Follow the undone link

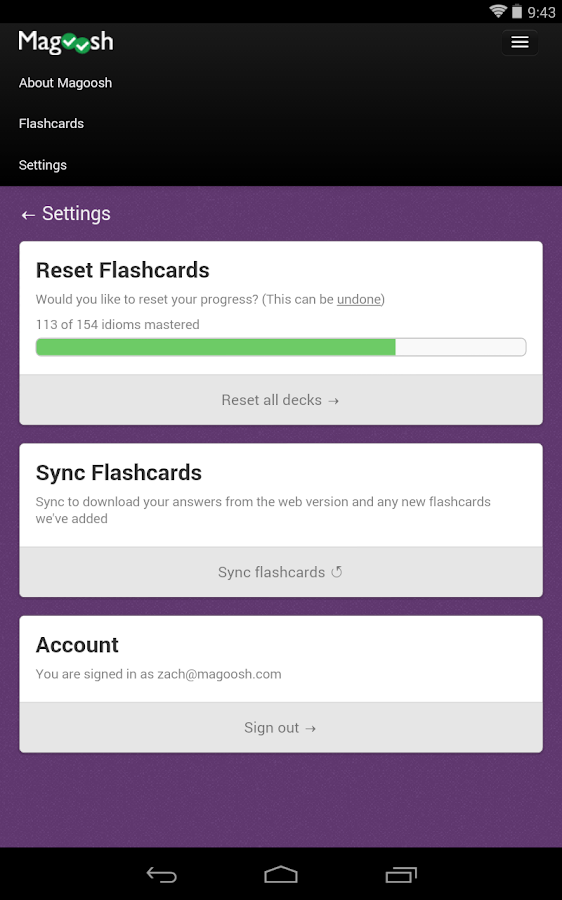point(359,299)
